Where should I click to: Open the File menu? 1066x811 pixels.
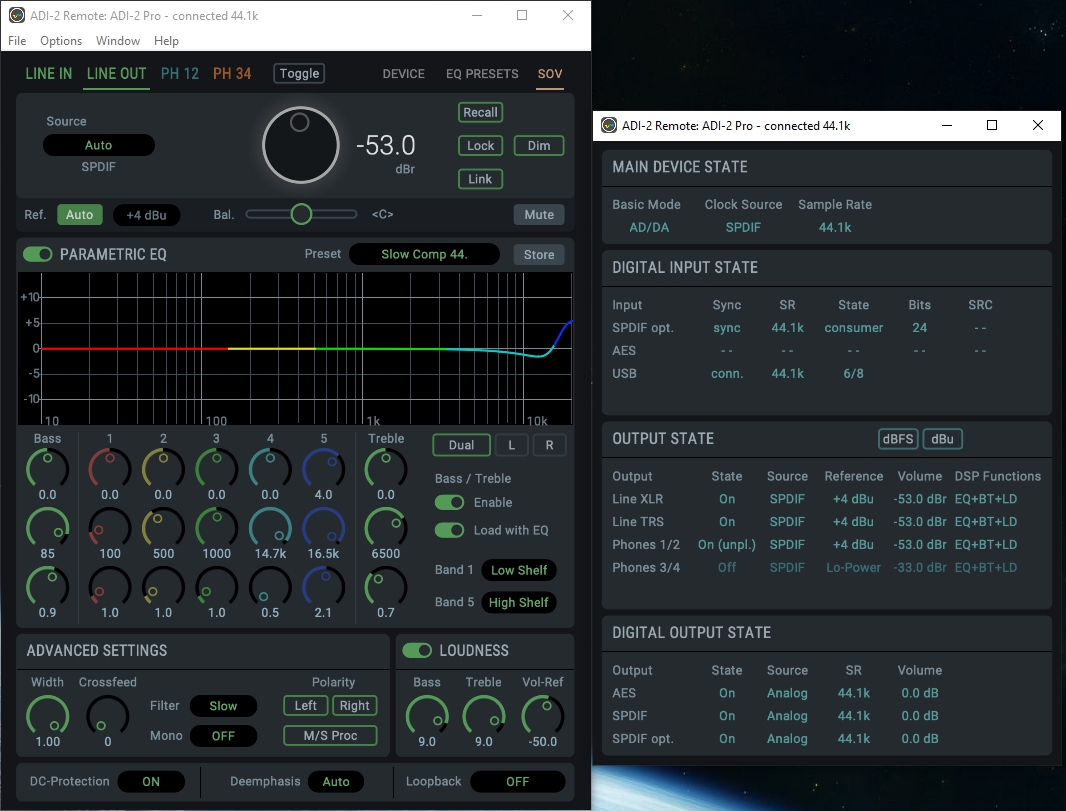17,41
